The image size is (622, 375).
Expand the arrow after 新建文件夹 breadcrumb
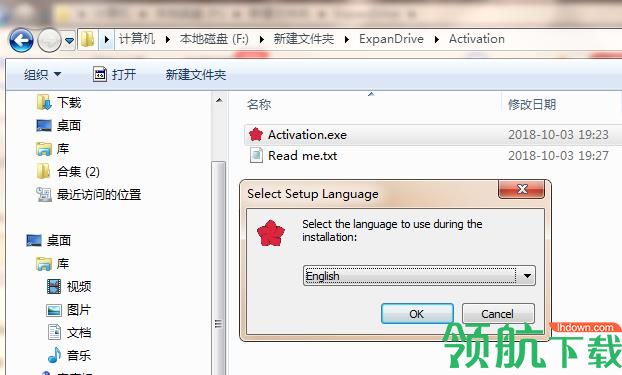coord(347,39)
